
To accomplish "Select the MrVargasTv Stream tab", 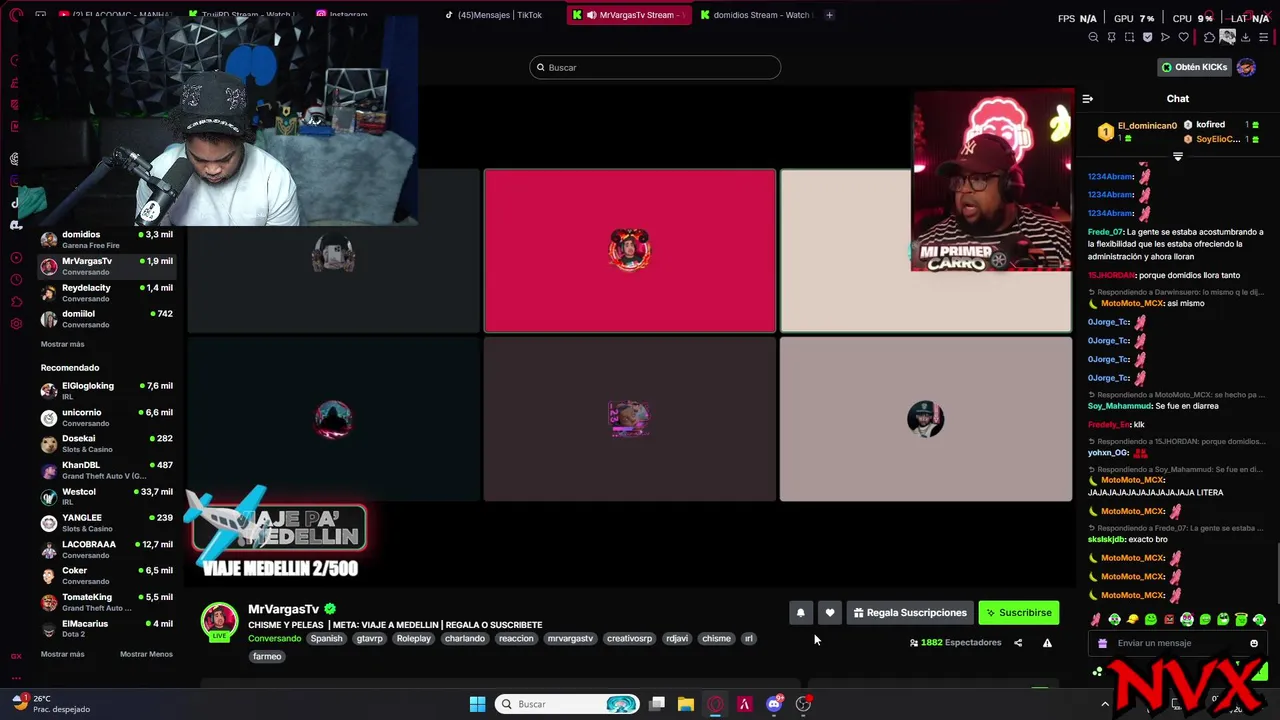I will (x=628, y=15).
